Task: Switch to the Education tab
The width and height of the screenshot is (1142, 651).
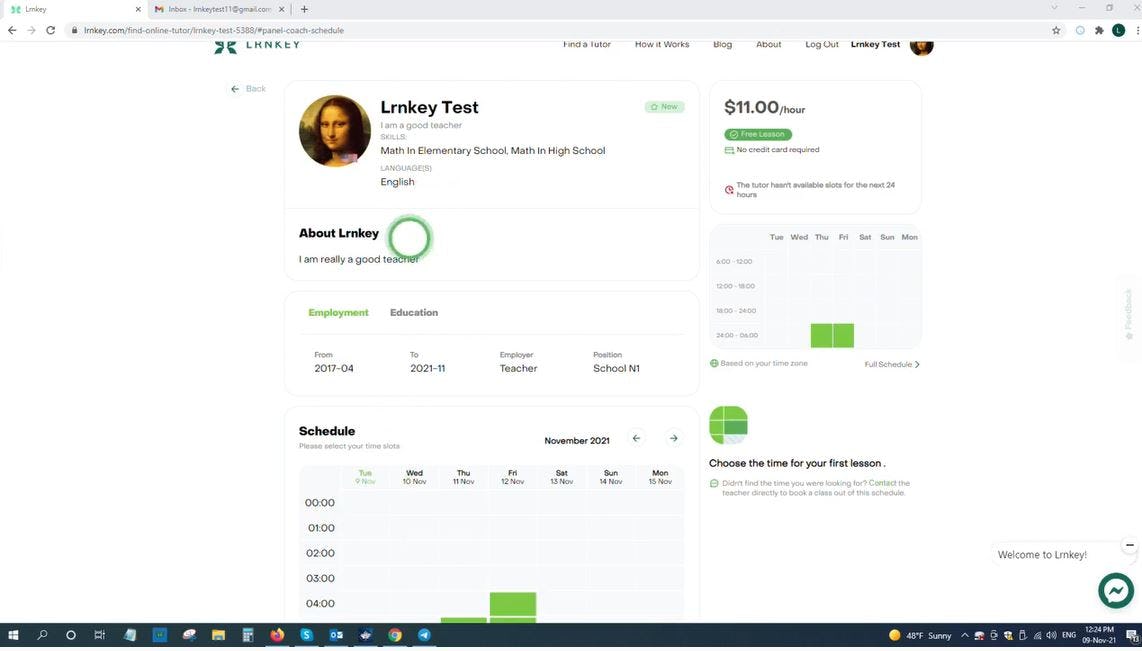Action: point(414,312)
